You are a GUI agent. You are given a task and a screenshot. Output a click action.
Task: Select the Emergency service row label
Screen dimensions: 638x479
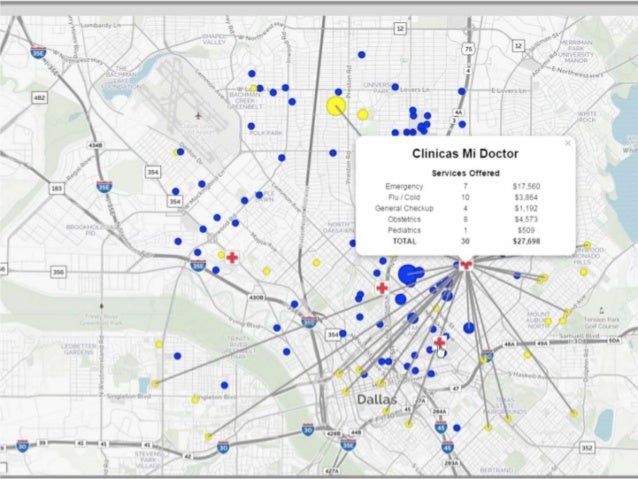404,186
